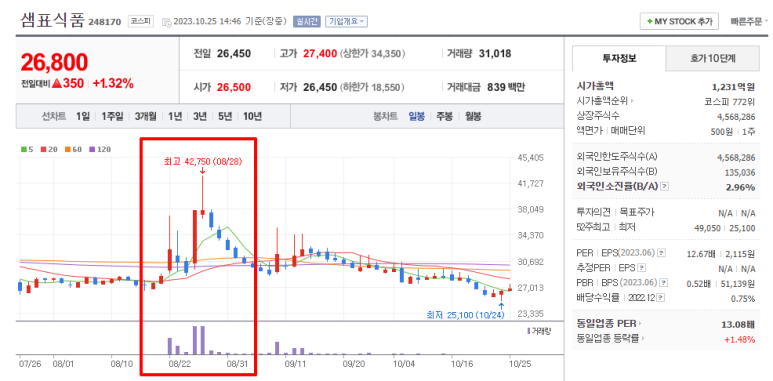
Task: Select 일봉 daily candle chart
Action: coord(417,116)
